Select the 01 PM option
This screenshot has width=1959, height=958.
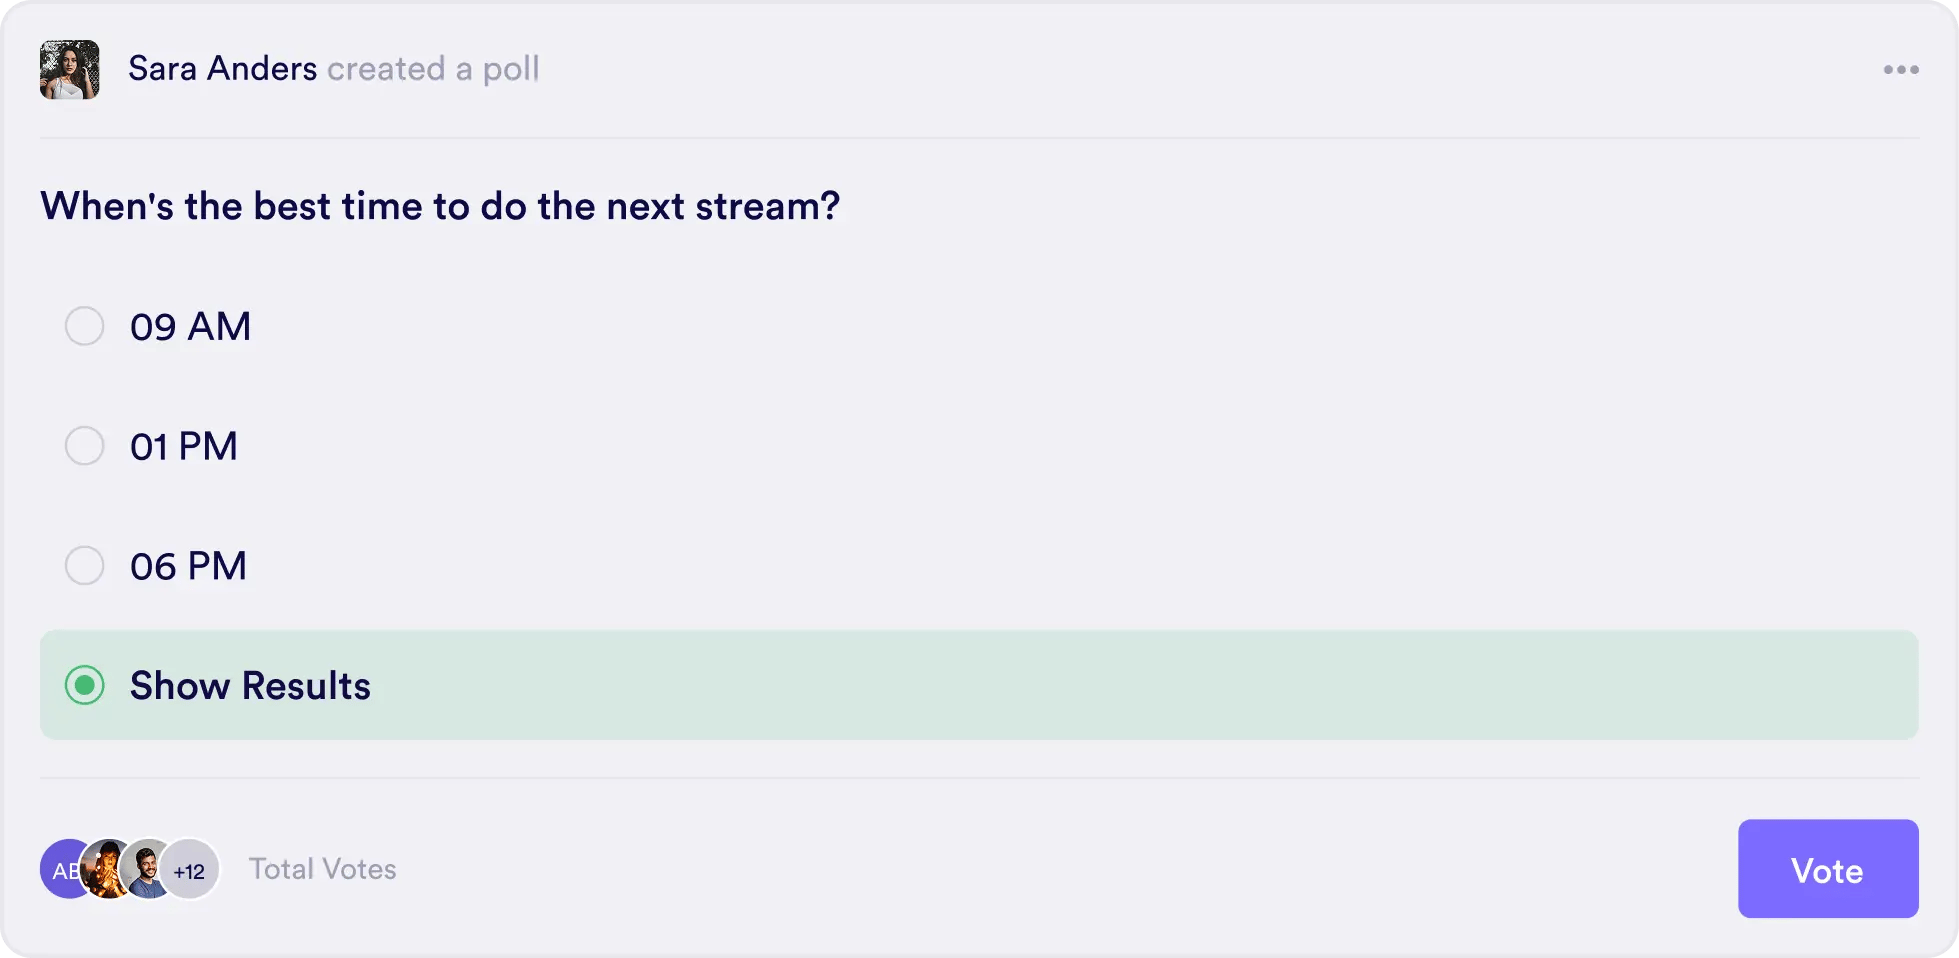183,445
